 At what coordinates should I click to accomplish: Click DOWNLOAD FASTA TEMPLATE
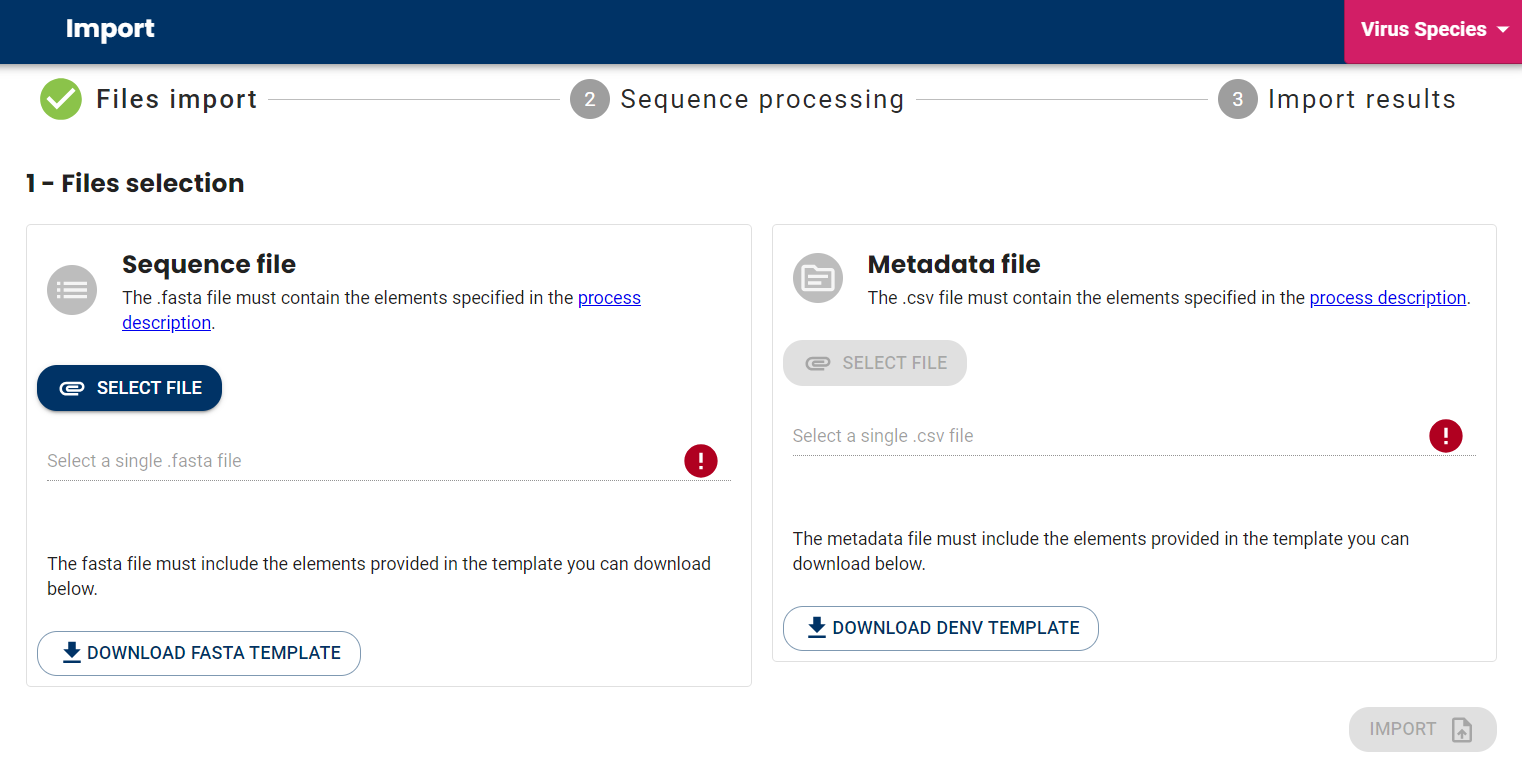198,652
